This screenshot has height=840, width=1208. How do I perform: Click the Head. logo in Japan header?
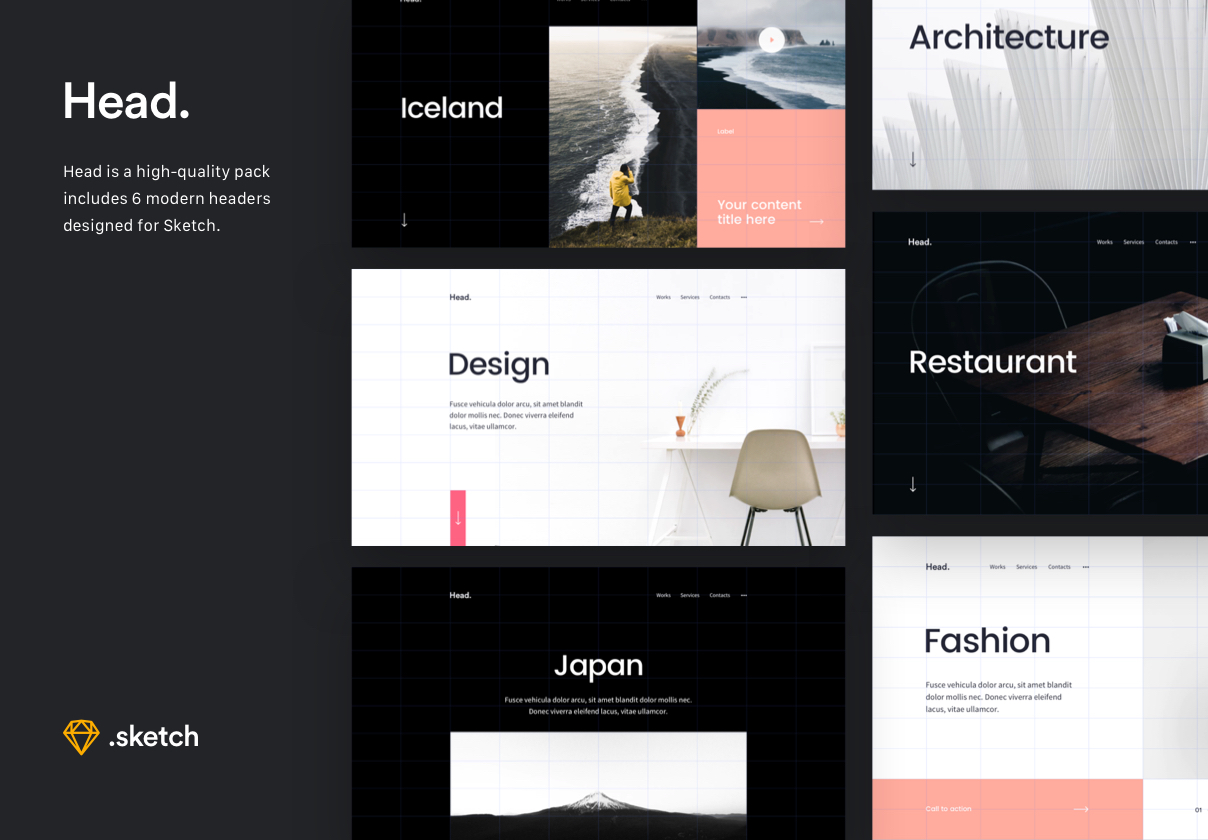pyautogui.click(x=460, y=595)
